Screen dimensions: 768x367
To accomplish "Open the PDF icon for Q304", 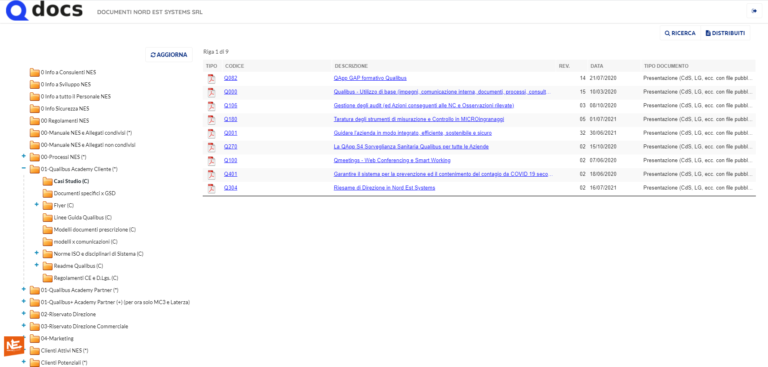I will coord(212,188).
